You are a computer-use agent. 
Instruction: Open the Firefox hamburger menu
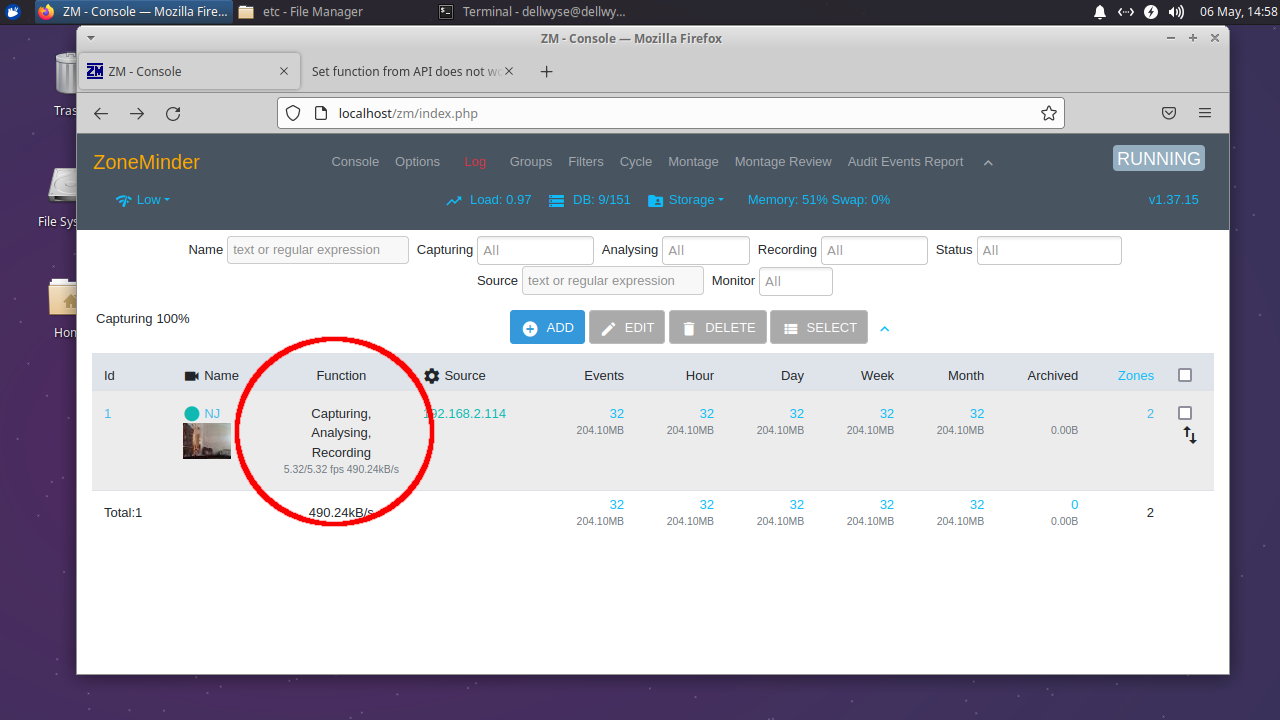(x=1205, y=113)
